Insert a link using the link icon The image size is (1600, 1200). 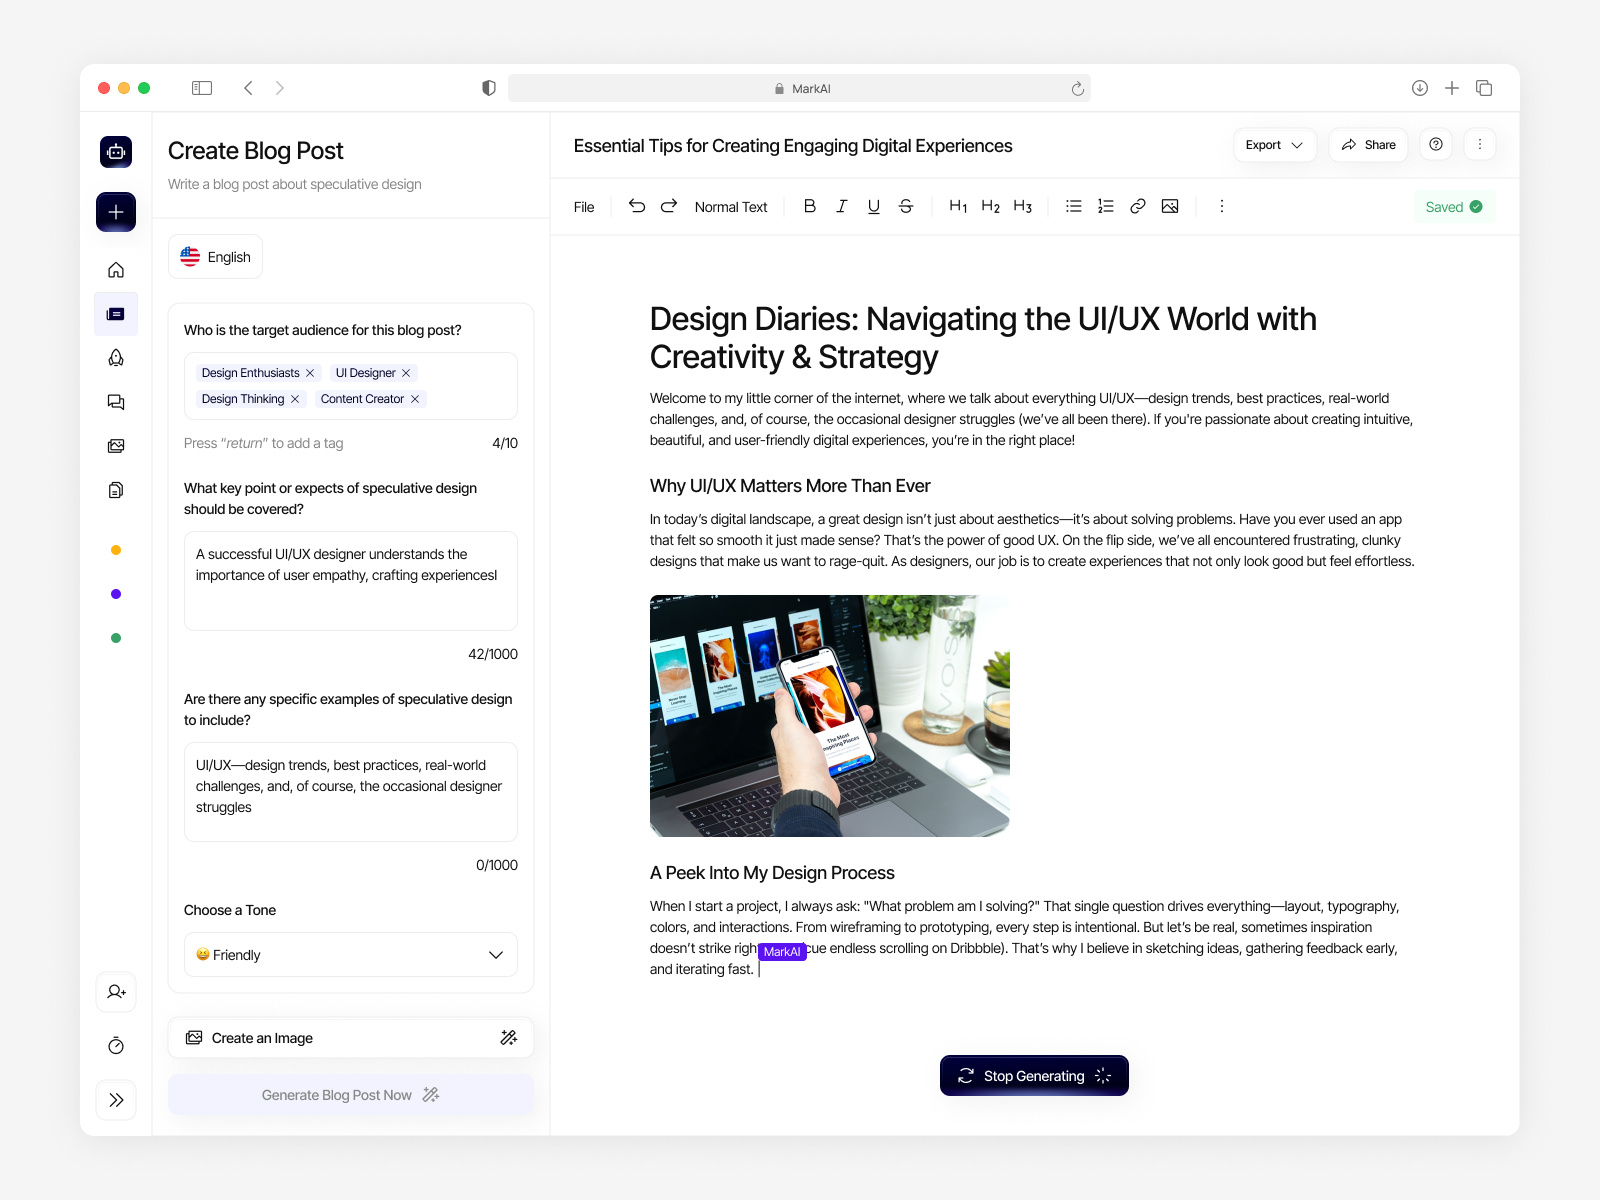[x=1138, y=206]
